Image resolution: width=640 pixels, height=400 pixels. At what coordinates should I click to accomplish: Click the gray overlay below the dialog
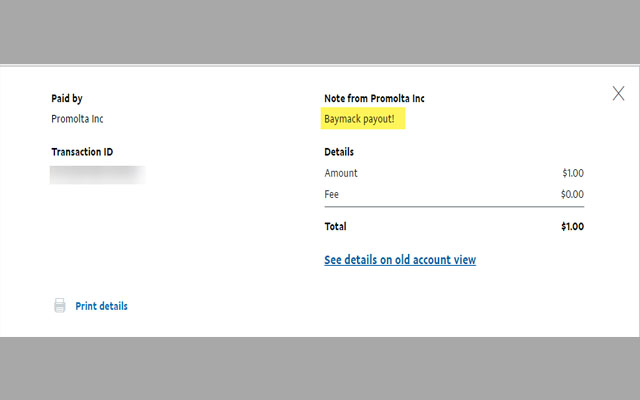[x=320, y=368]
